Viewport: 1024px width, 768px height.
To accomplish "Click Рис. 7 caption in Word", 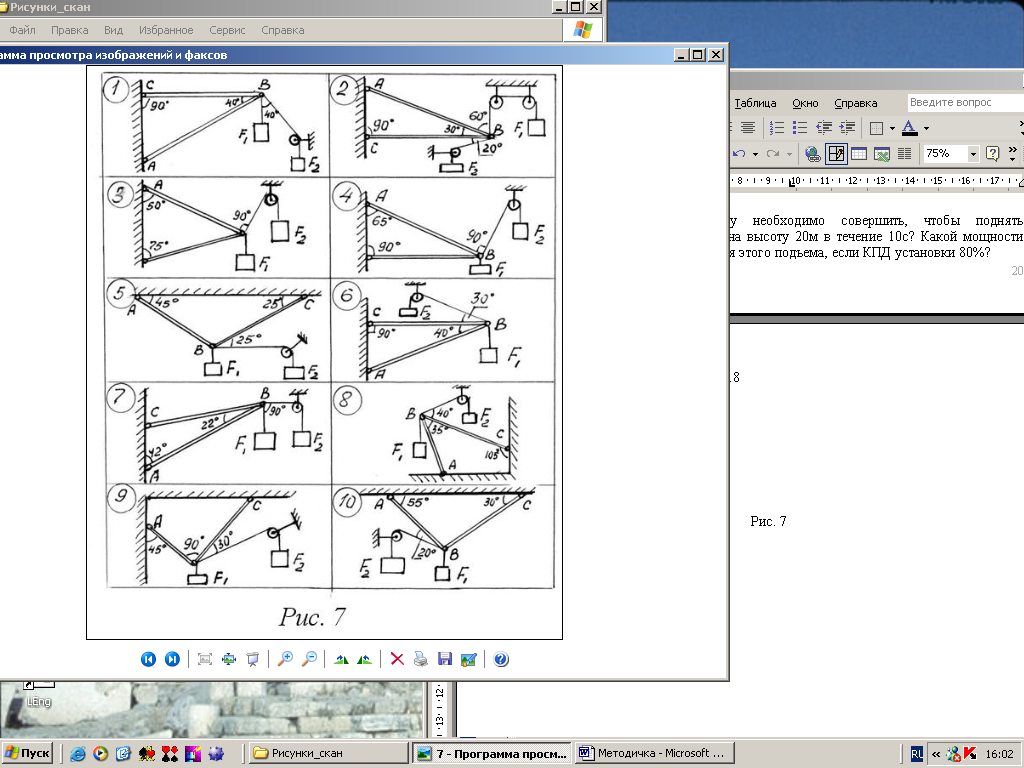I will [x=768, y=521].
